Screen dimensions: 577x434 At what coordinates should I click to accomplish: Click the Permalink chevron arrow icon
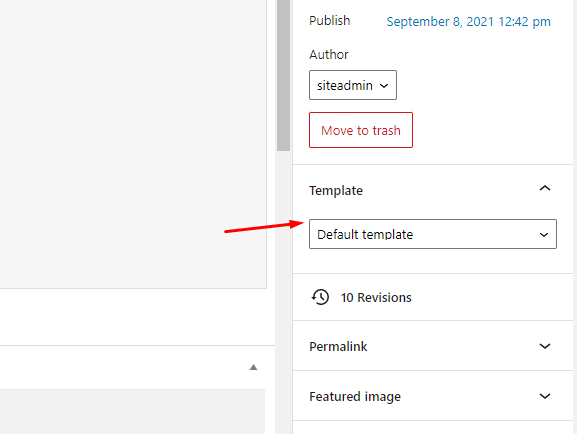(x=545, y=346)
